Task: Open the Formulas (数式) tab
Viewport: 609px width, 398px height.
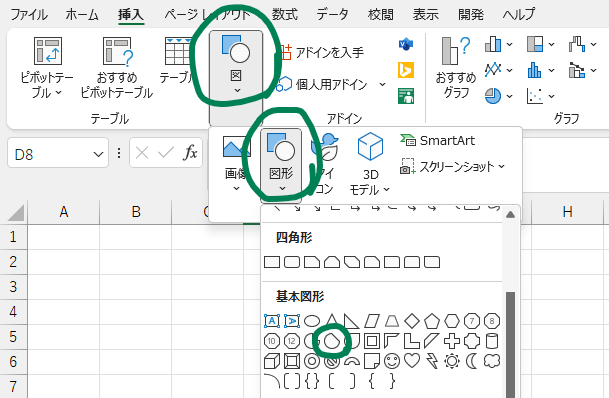Action: point(284,15)
